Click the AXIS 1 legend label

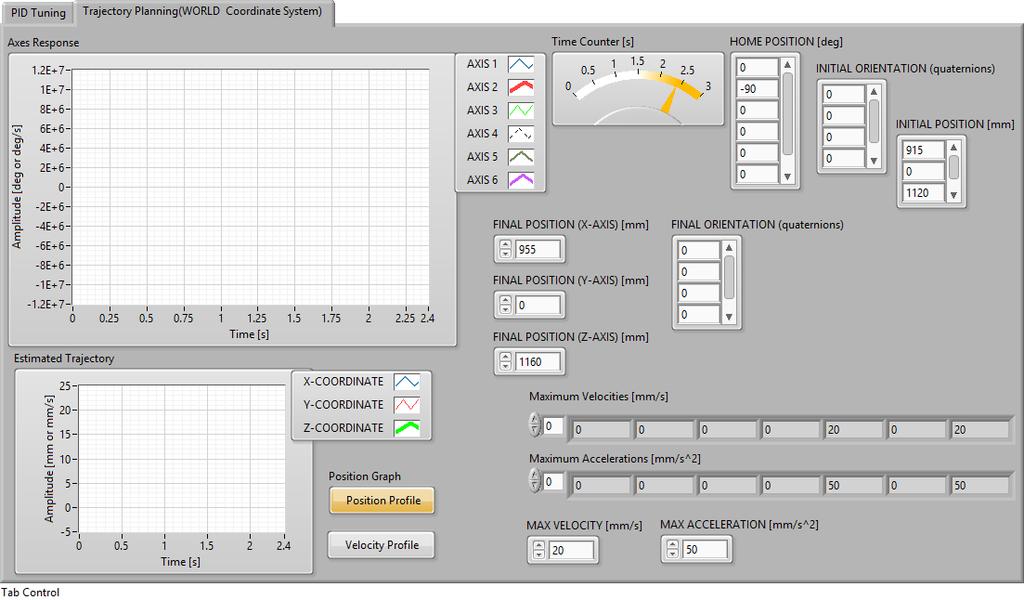482,64
